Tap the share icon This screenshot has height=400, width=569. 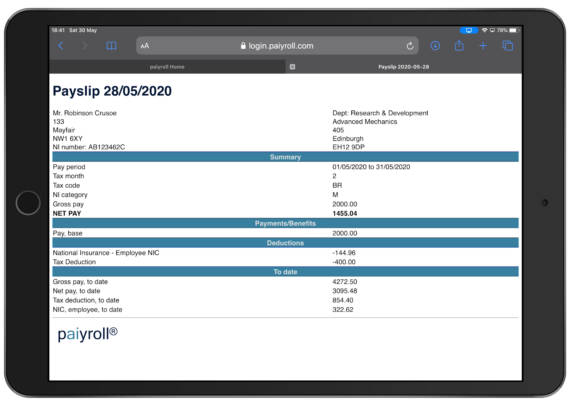point(459,45)
